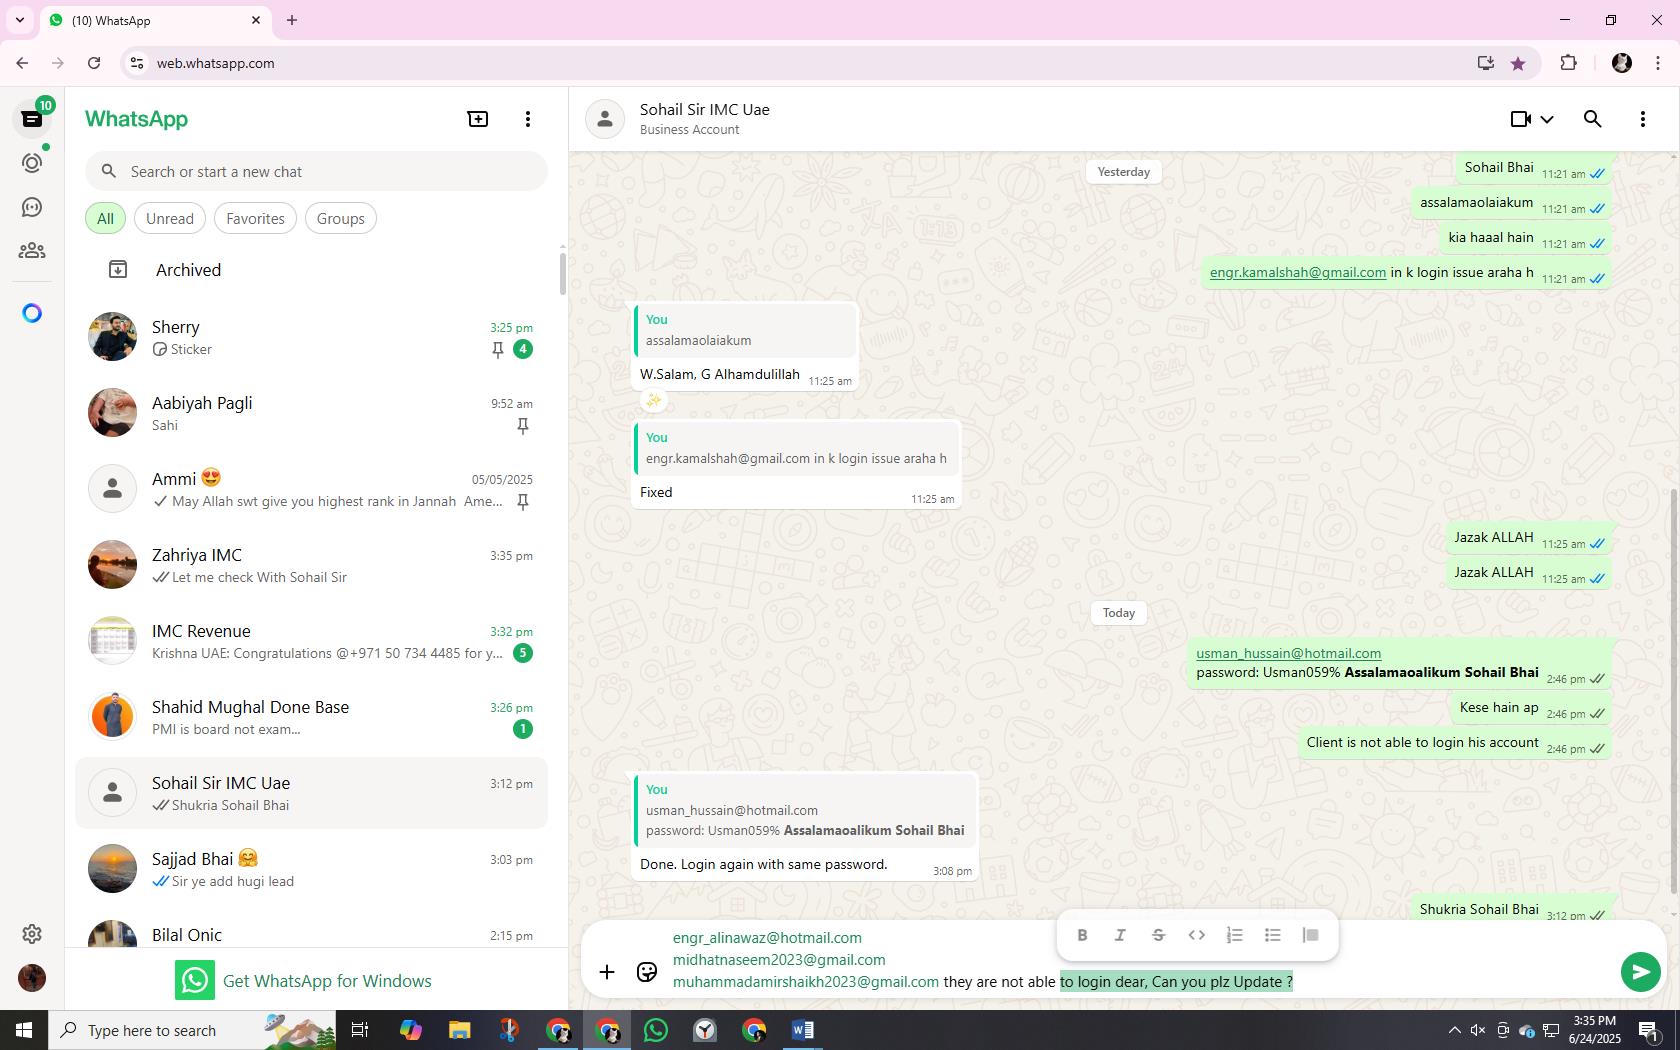1680x1050 pixels.
Task: Open the Sajjad Bhai chat
Action: [312, 869]
